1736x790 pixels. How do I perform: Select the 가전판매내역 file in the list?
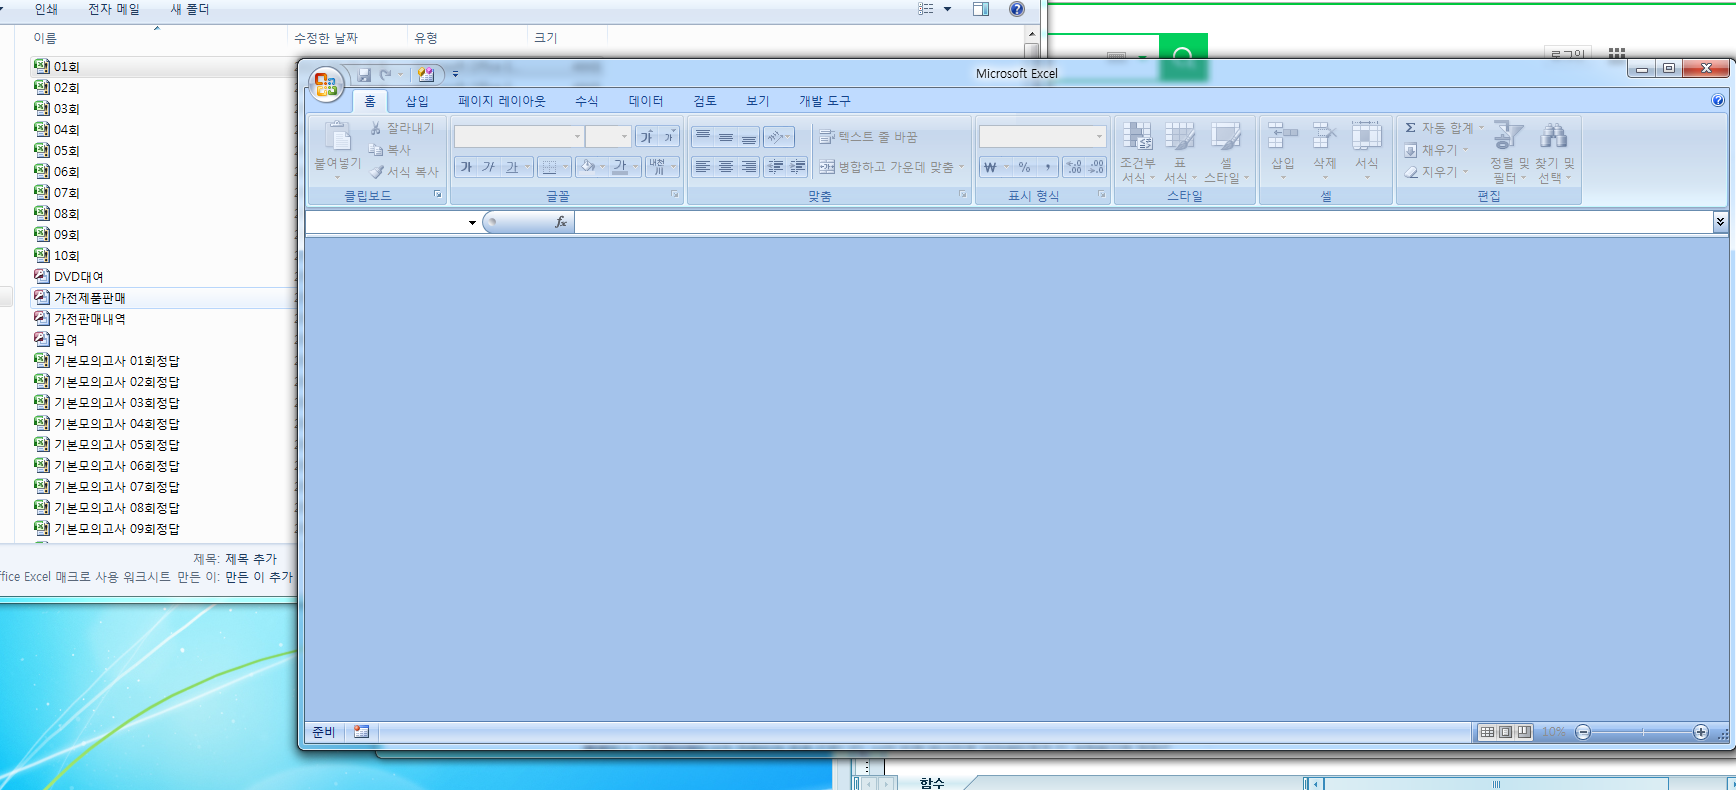click(x=89, y=319)
